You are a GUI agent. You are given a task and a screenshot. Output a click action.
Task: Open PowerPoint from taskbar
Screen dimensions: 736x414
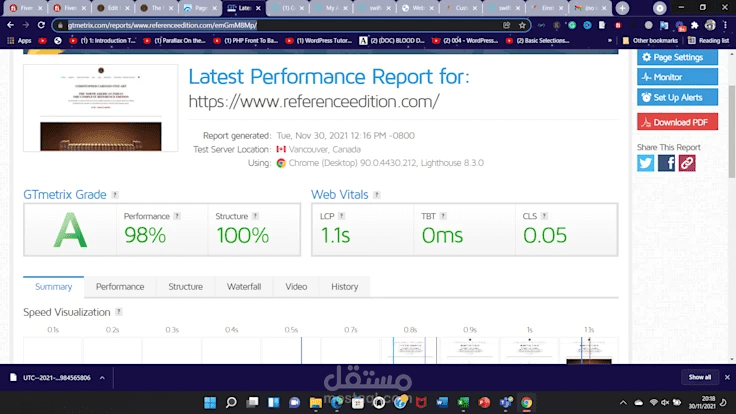pos(484,402)
